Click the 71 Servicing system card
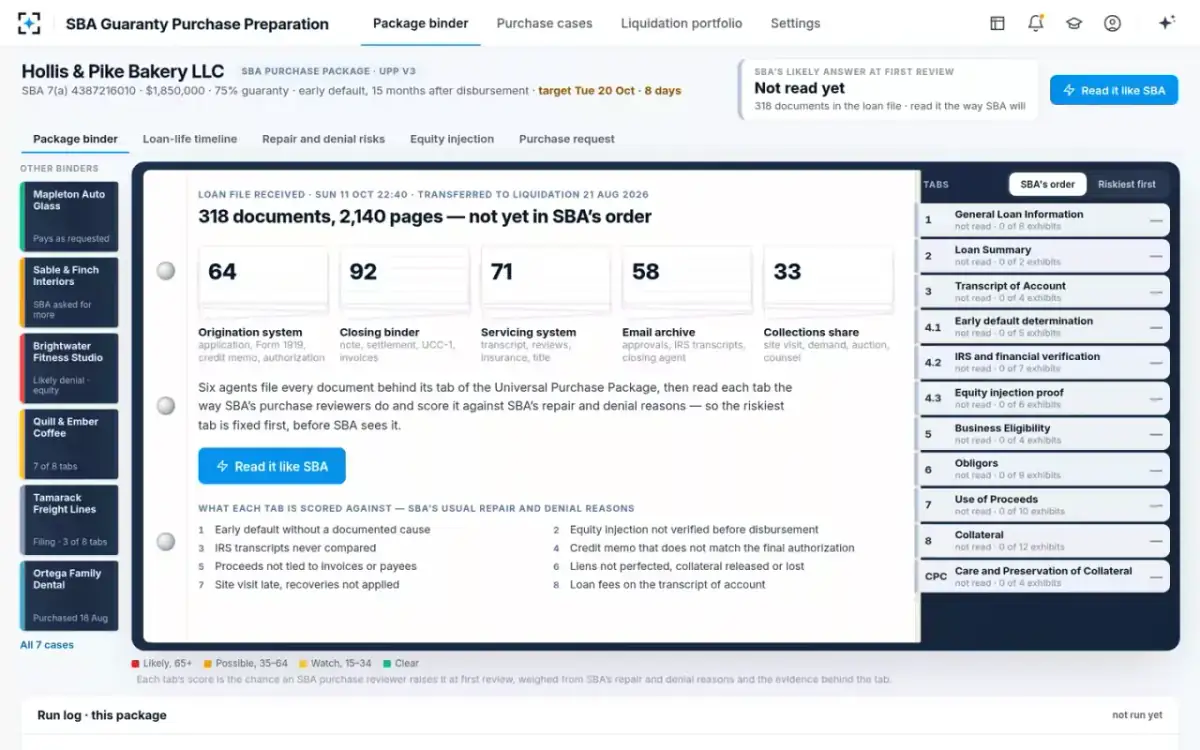The height and width of the screenshot is (750, 1200). 546,306
